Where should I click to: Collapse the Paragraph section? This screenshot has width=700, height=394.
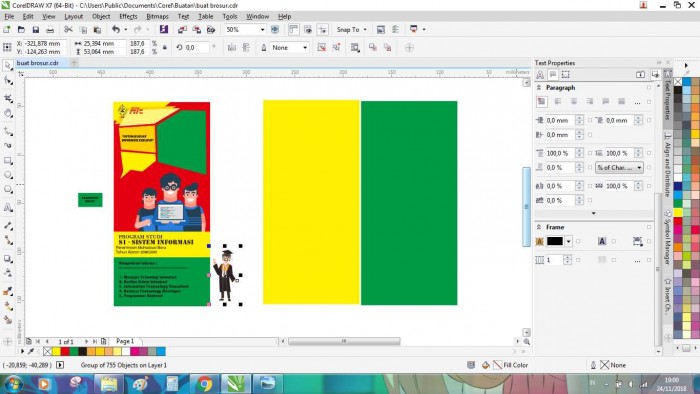pos(539,88)
